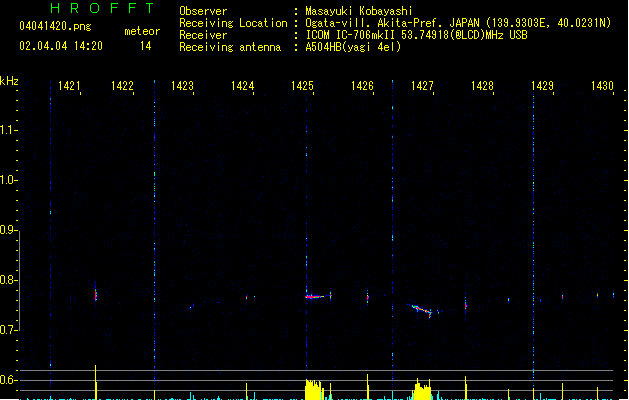Click the 0.8 frequency axis label

coord(8,280)
